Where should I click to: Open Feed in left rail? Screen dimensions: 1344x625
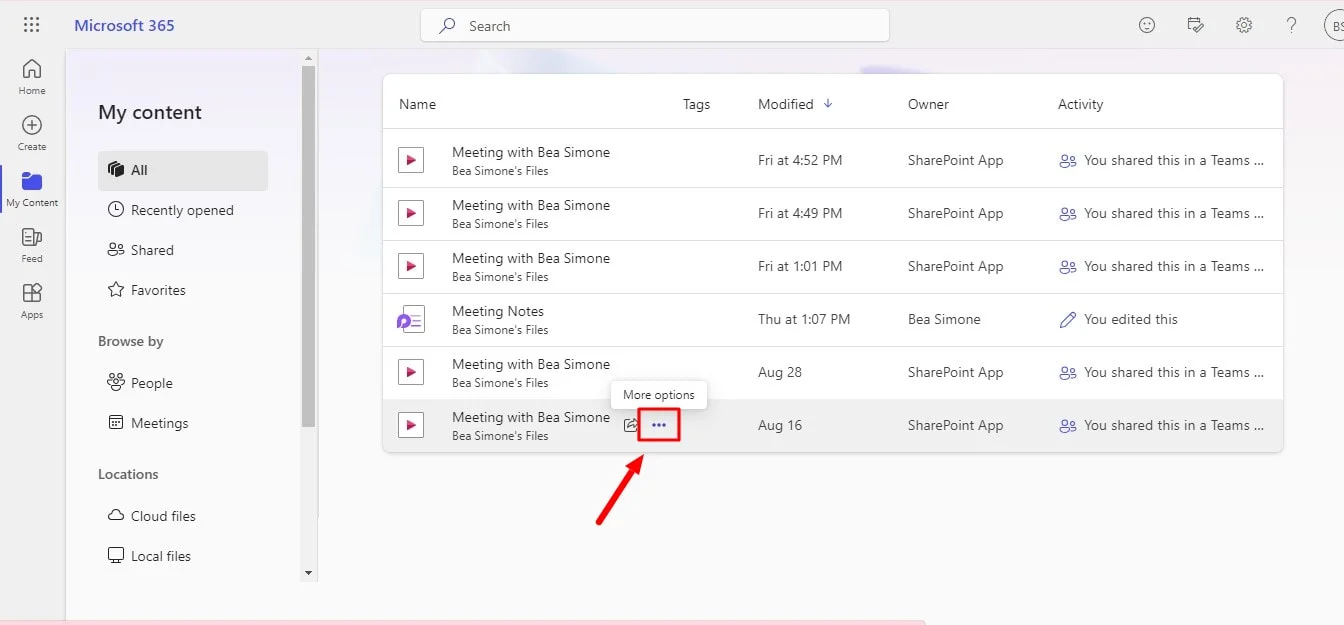32,244
